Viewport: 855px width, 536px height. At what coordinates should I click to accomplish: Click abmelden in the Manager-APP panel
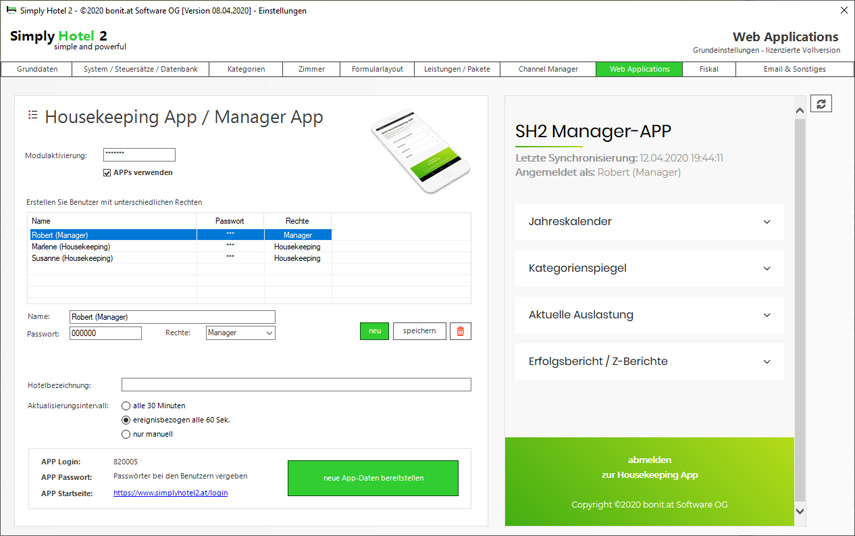click(x=649, y=460)
